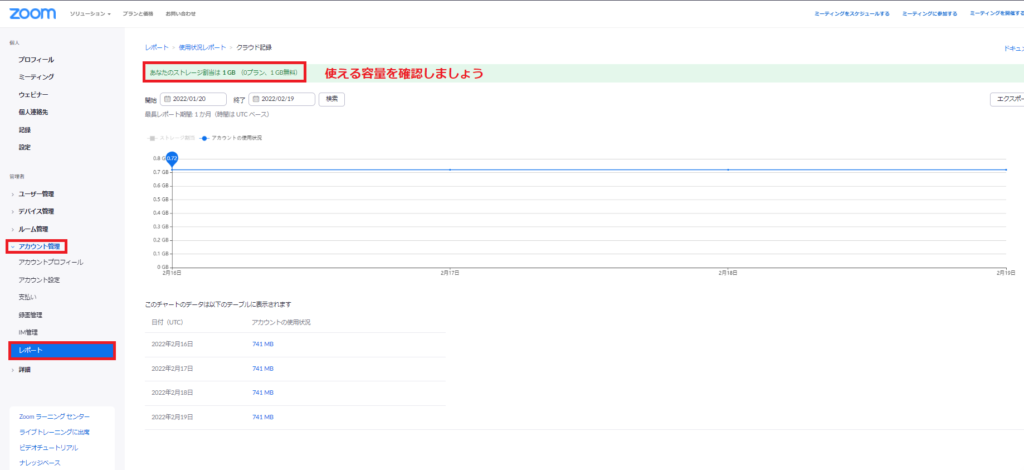Expand the 詳細 section in sidebar
This screenshot has height=470, width=1024.
pyautogui.click(x=25, y=369)
